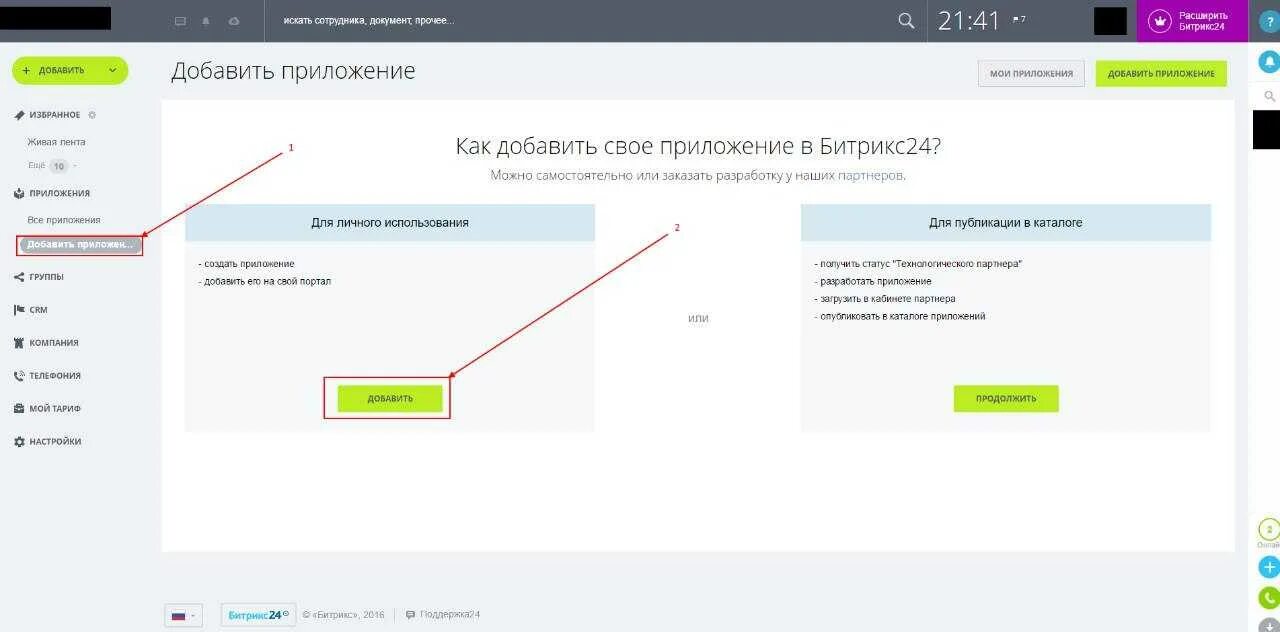Open the help question mark icon

(1270, 22)
